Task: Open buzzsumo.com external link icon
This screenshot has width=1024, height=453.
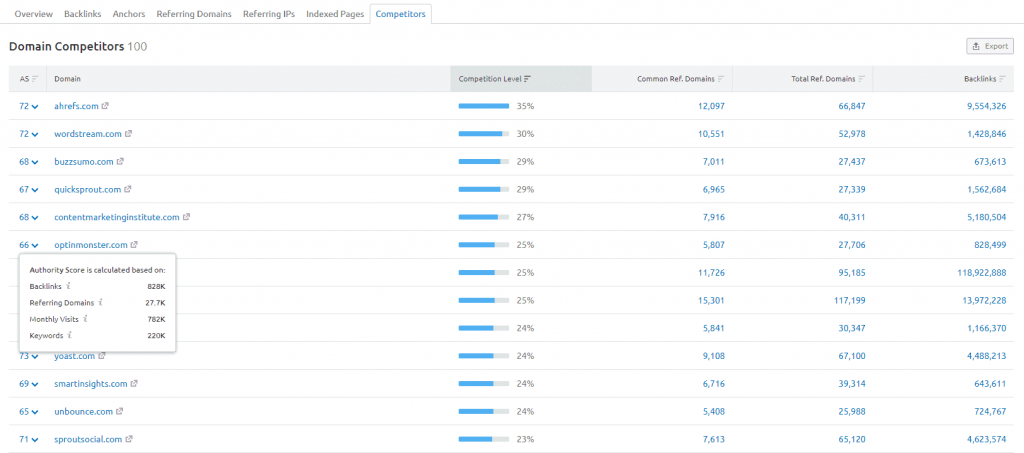Action: coord(120,161)
